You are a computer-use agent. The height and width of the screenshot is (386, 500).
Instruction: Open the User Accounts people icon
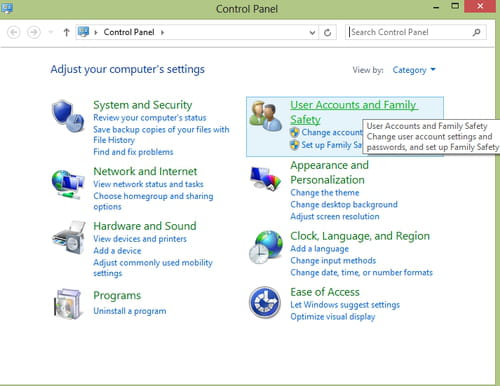coord(266,116)
